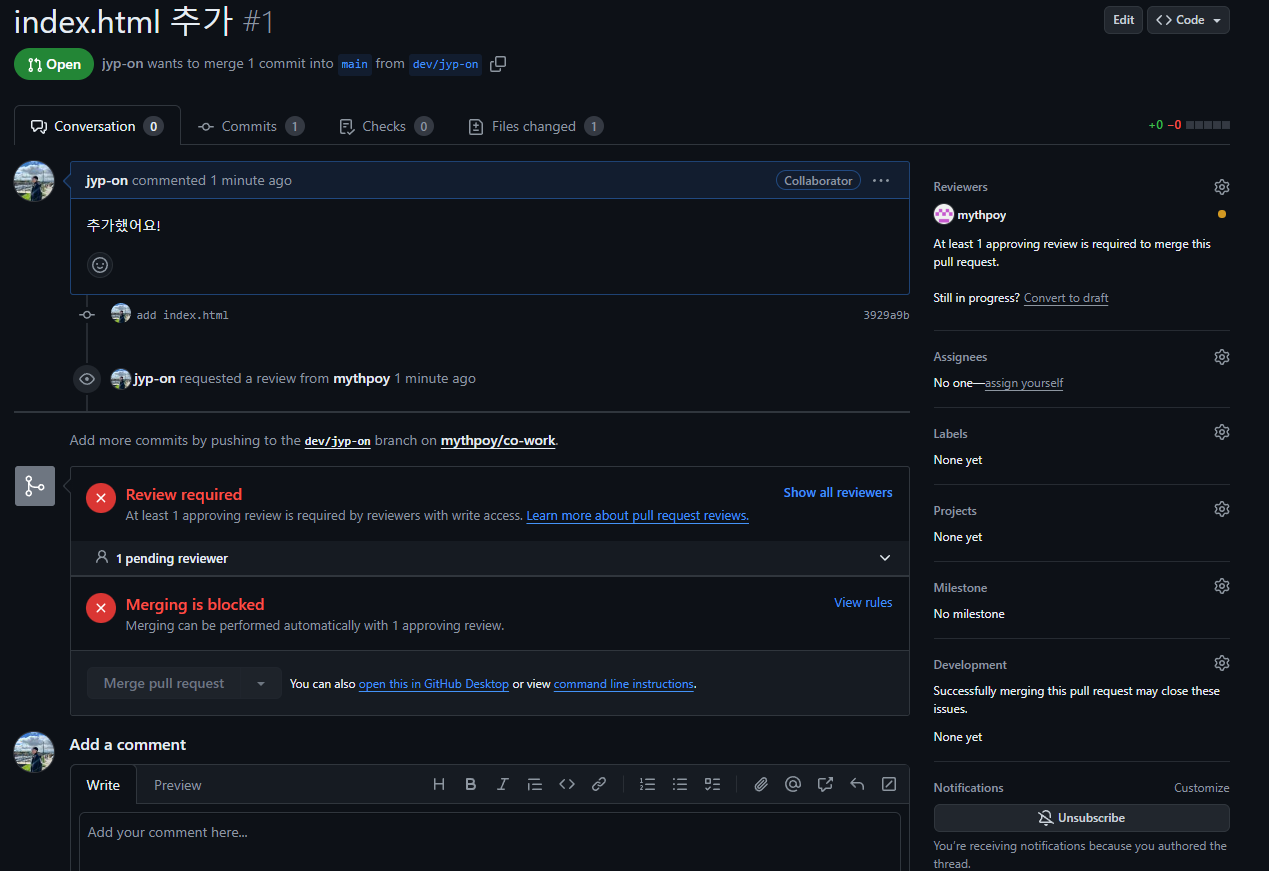The image size is (1269, 871).
Task: Open the Checks tab
Action: point(385,126)
